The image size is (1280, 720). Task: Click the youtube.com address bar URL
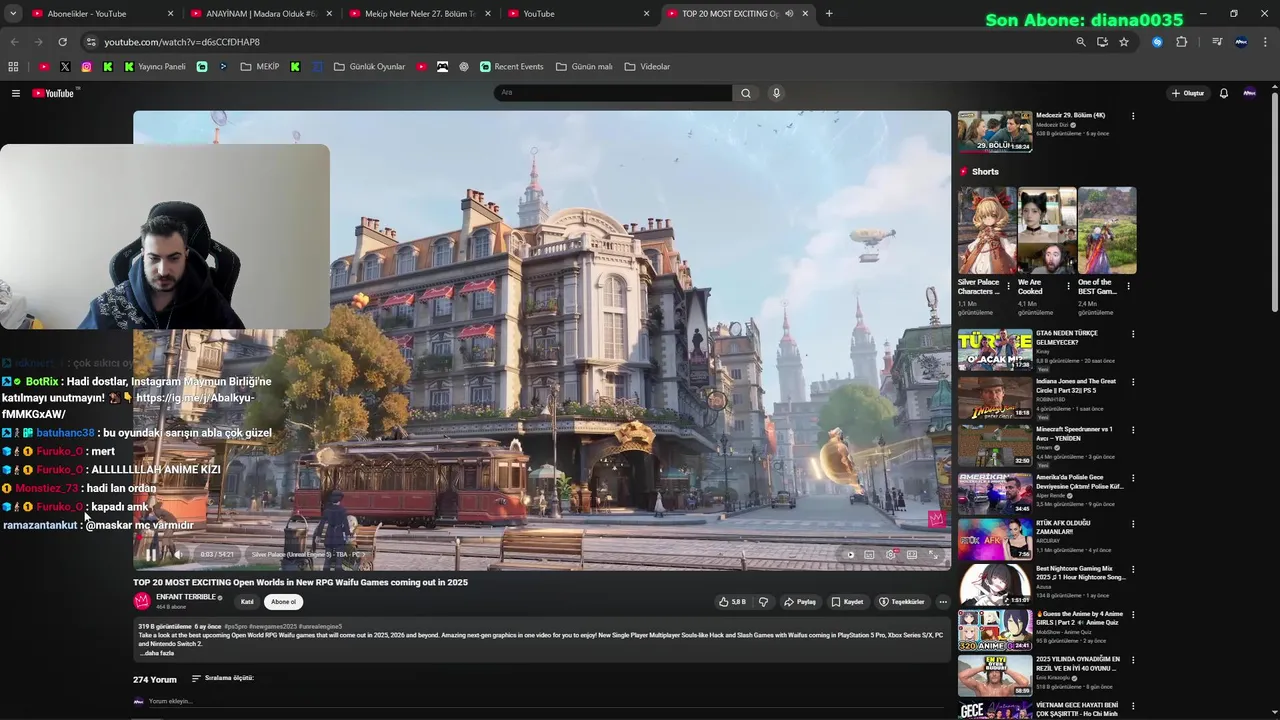(x=182, y=42)
